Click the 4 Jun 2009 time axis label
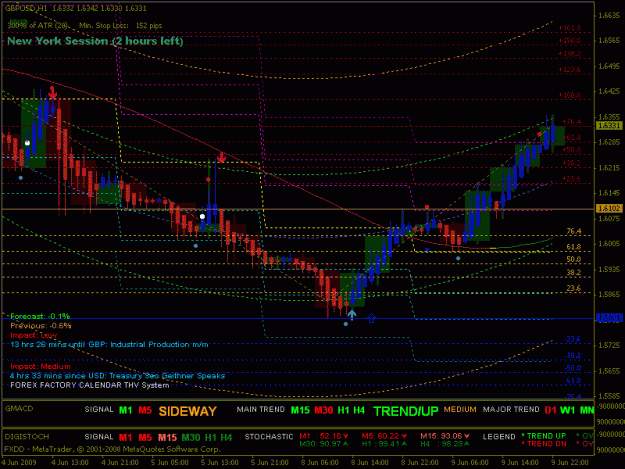The height and width of the screenshot is (469, 625). [x=19, y=462]
